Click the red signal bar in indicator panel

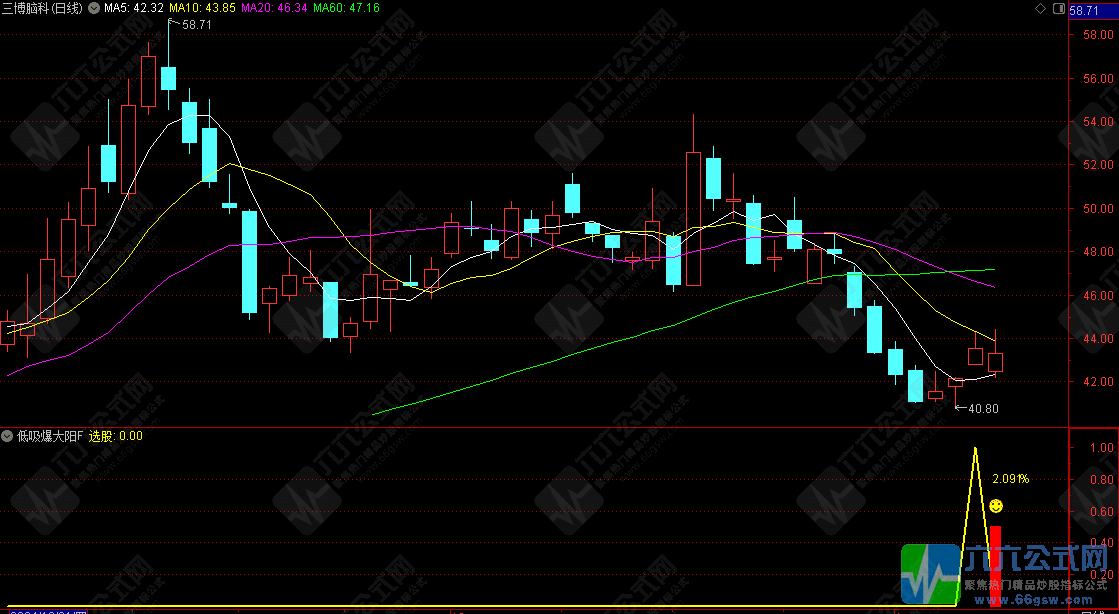click(x=995, y=565)
